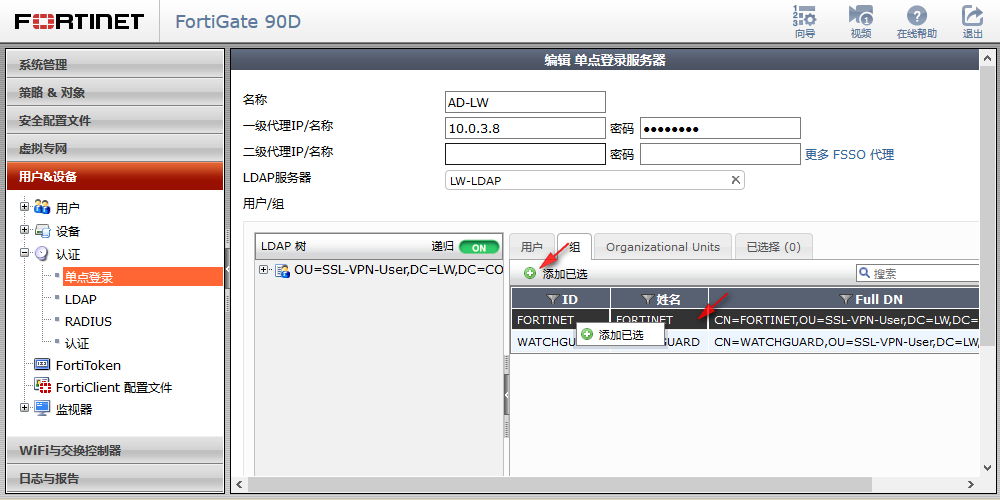The image size is (1000, 500).
Task: Expand the 设备 tree node
Action: pos(25,230)
